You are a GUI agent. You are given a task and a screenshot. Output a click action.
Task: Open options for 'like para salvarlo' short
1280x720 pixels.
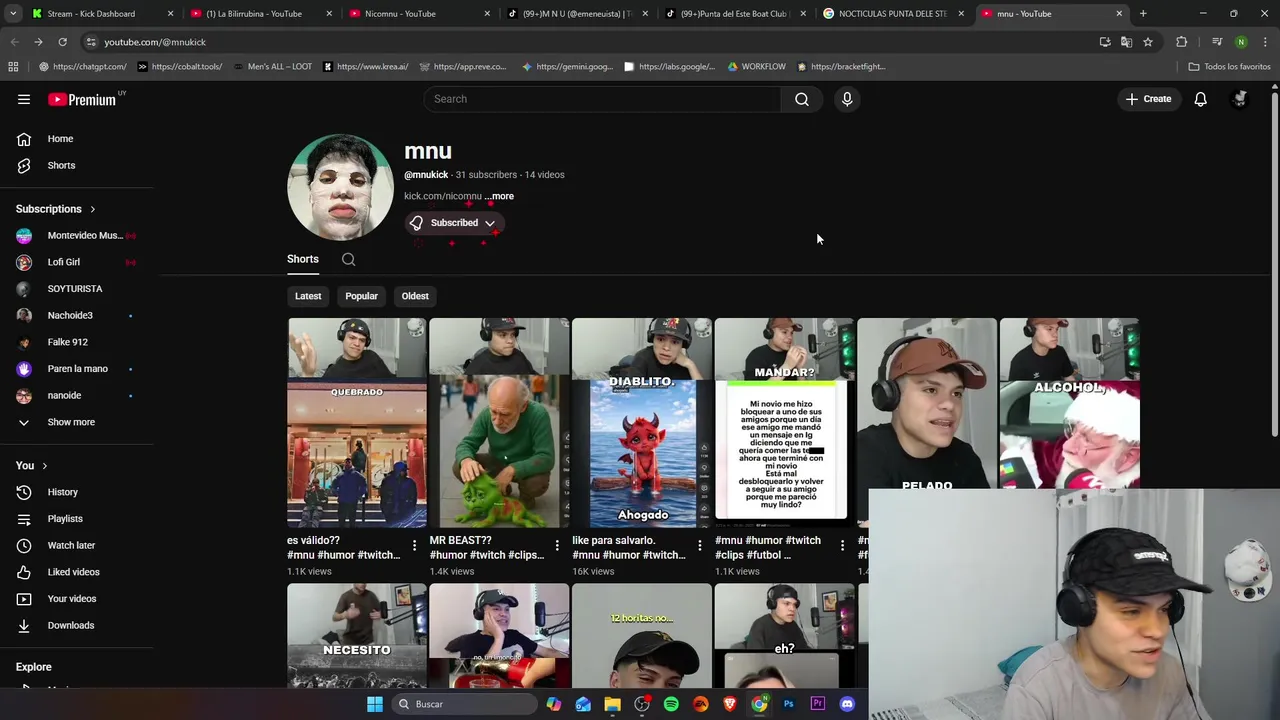(x=699, y=545)
